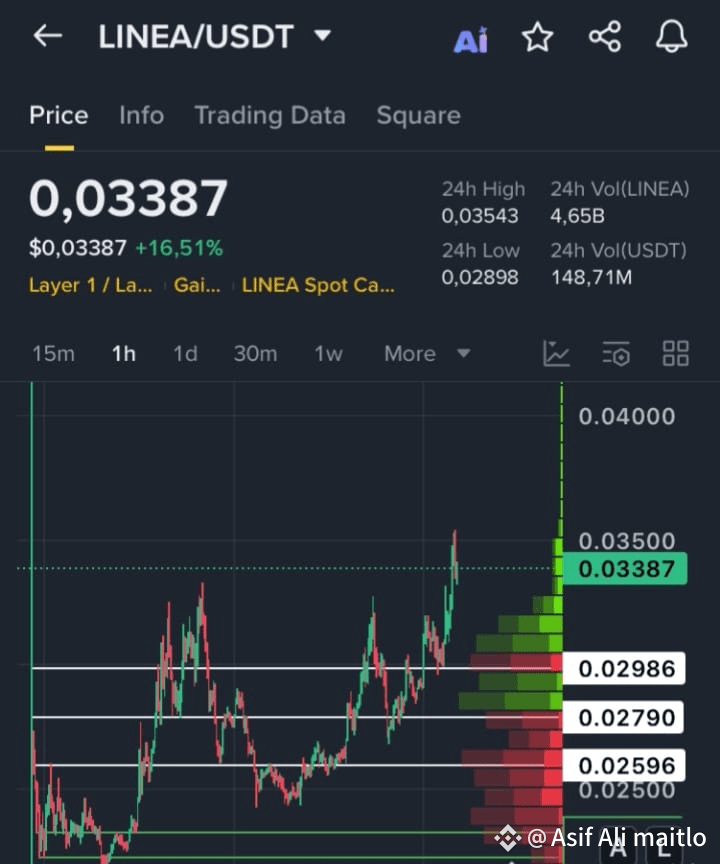The width and height of the screenshot is (720, 864).
Task: Open the Trading Data tab
Action: [x=270, y=116]
